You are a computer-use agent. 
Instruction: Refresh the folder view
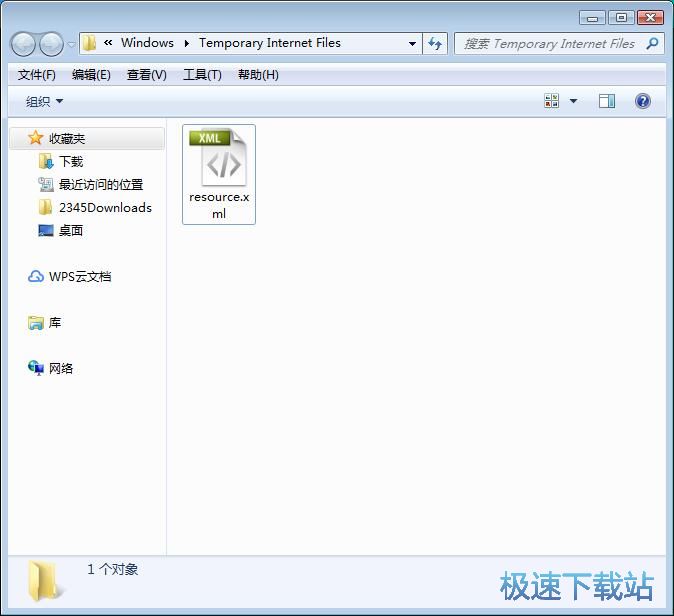tap(435, 43)
